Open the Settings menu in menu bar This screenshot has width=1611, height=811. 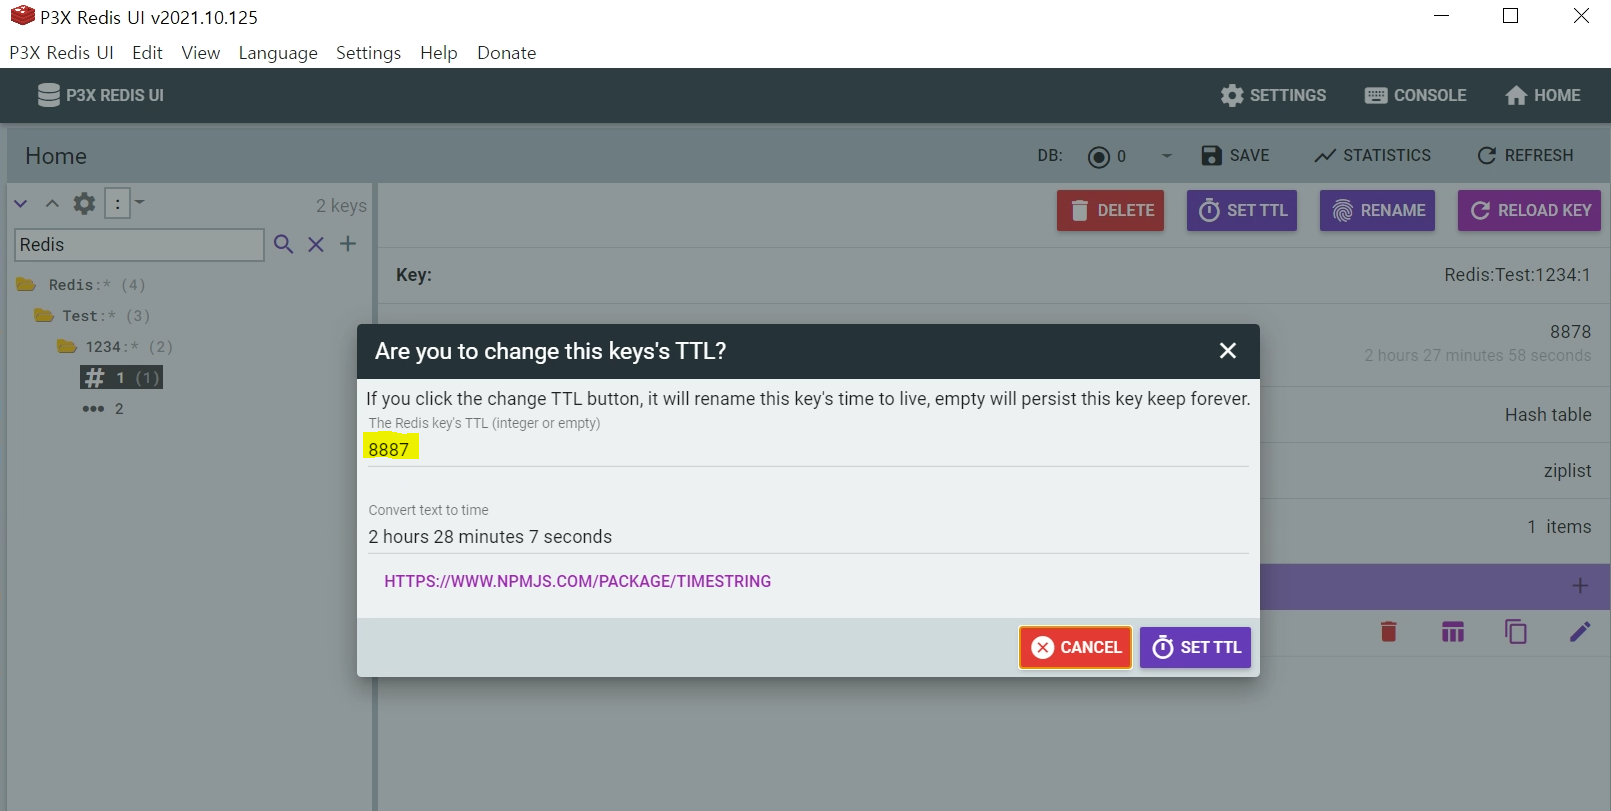coord(368,53)
